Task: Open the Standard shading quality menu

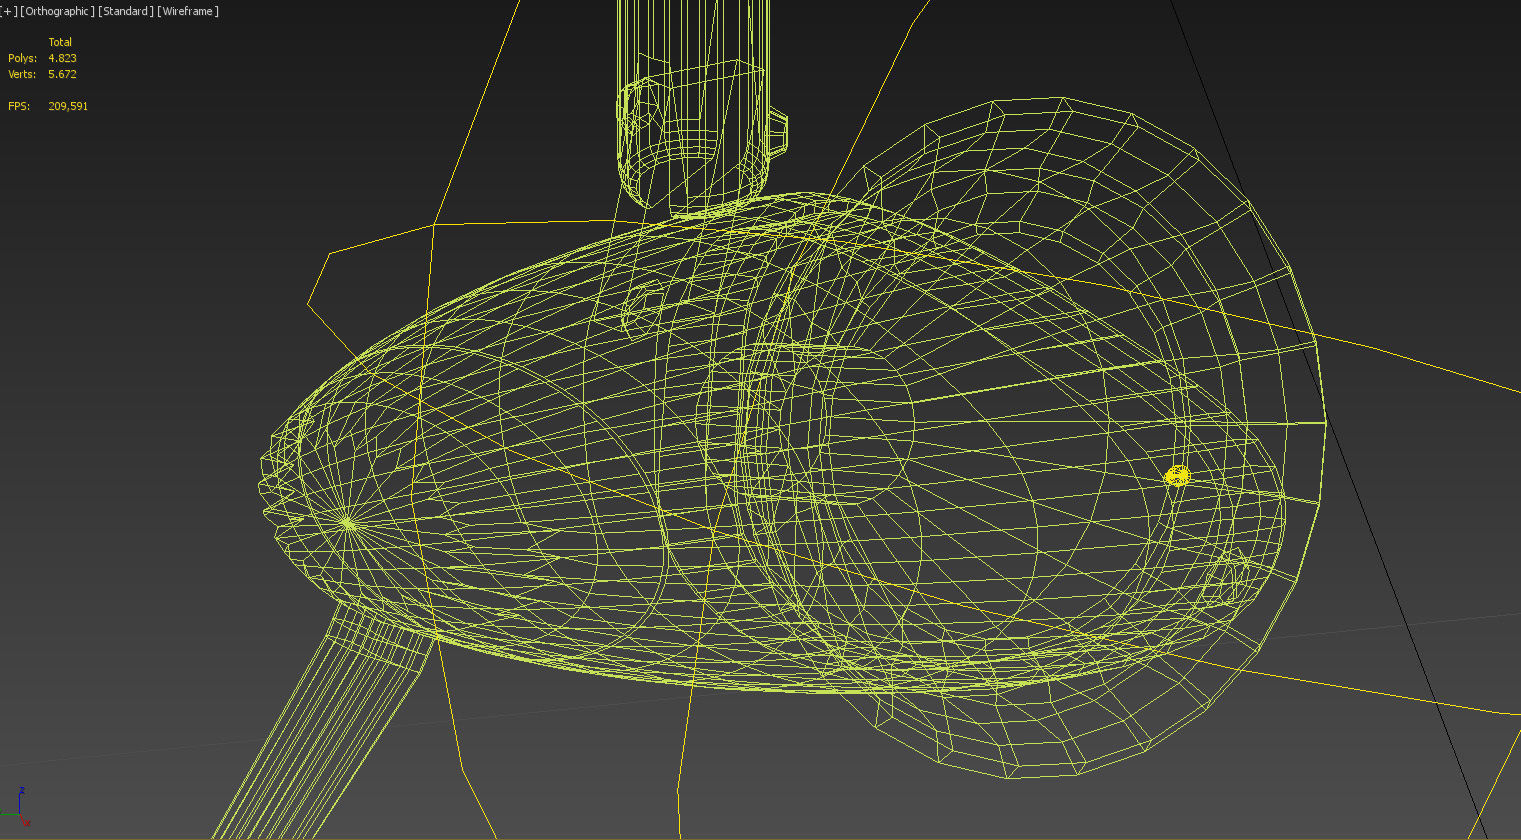Action: [126, 11]
